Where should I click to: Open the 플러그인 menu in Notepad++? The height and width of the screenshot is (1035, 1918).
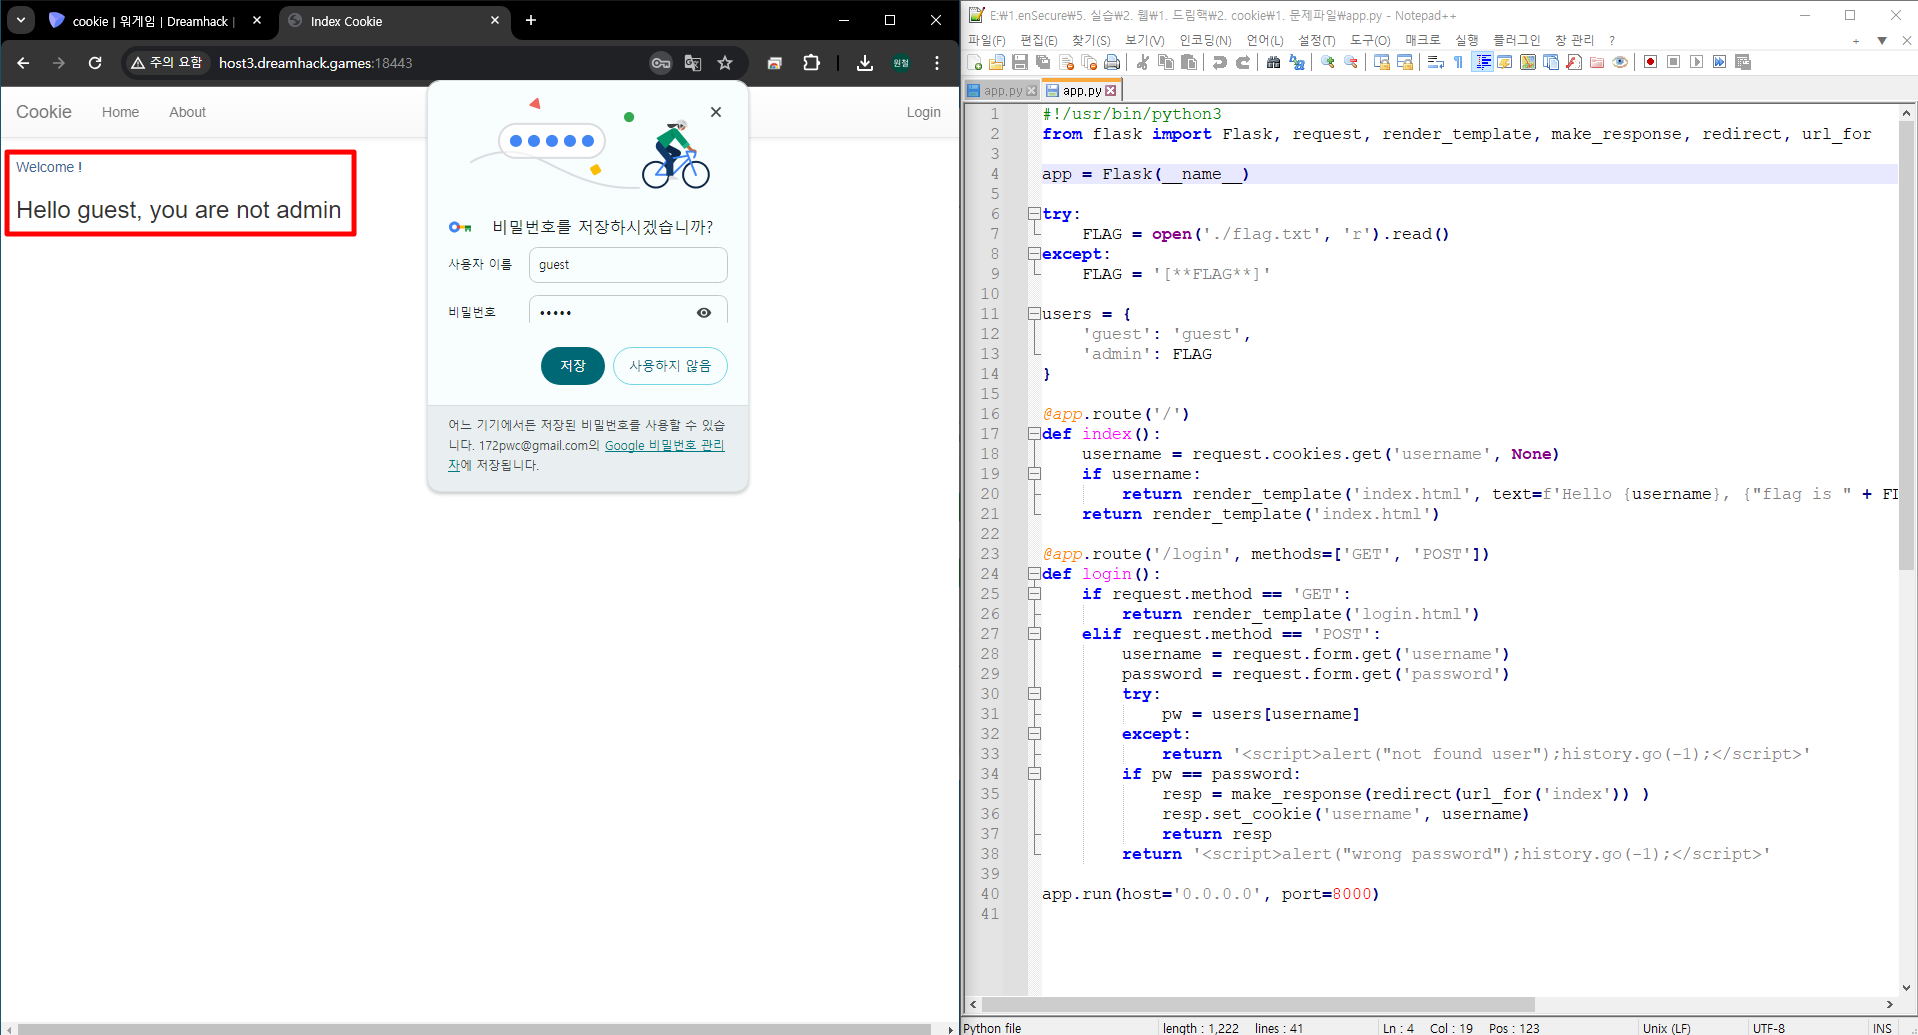[x=1517, y=40]
